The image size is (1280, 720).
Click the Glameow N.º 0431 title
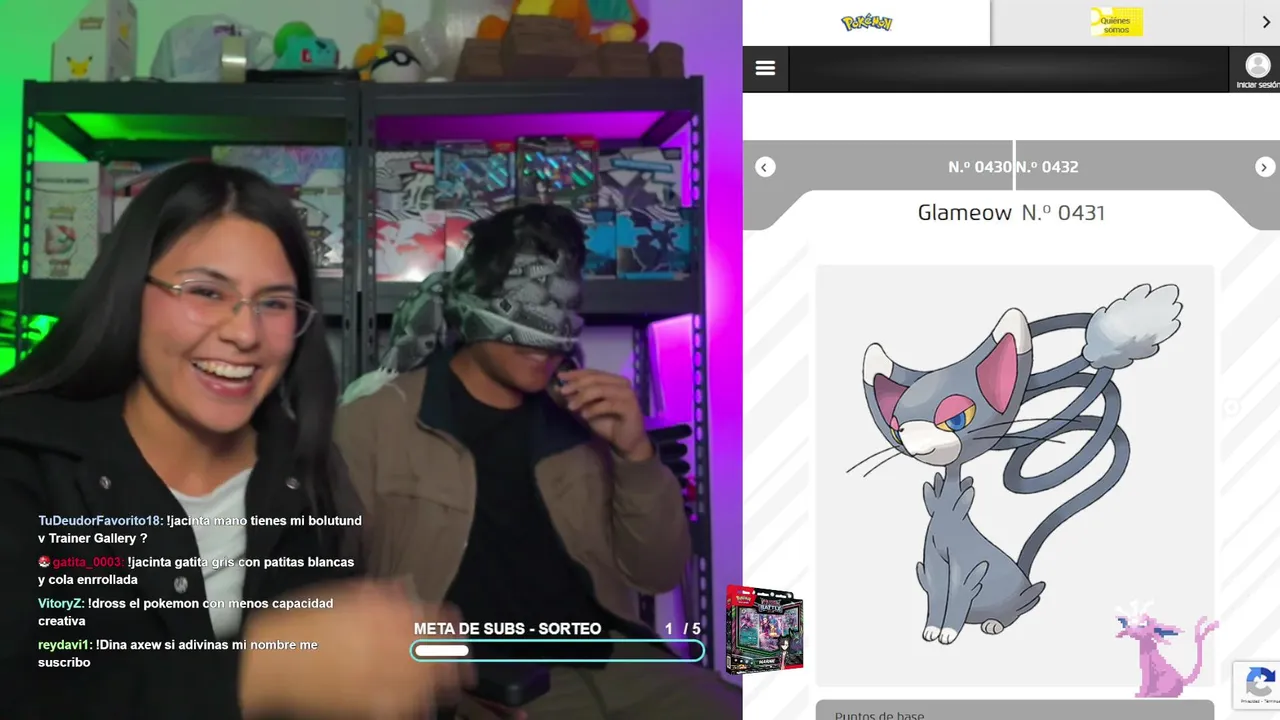(1011, 212)
